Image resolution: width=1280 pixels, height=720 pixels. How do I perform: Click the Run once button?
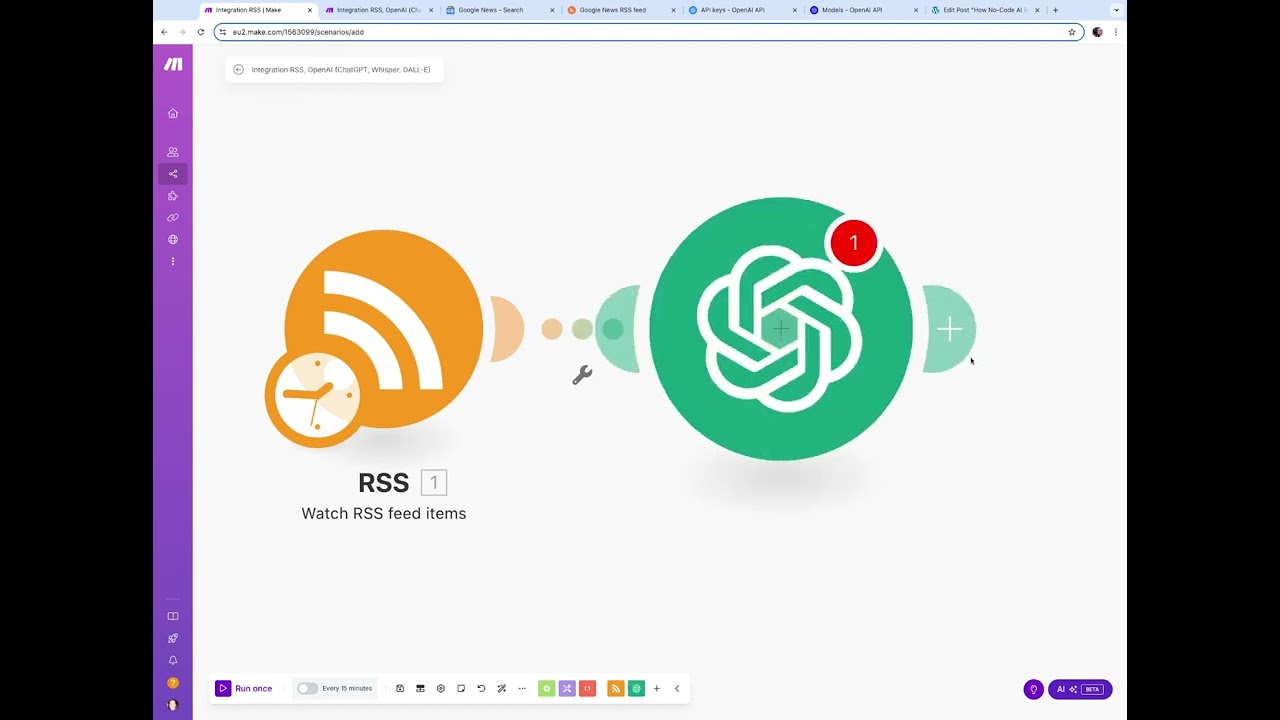pos(244,688)
